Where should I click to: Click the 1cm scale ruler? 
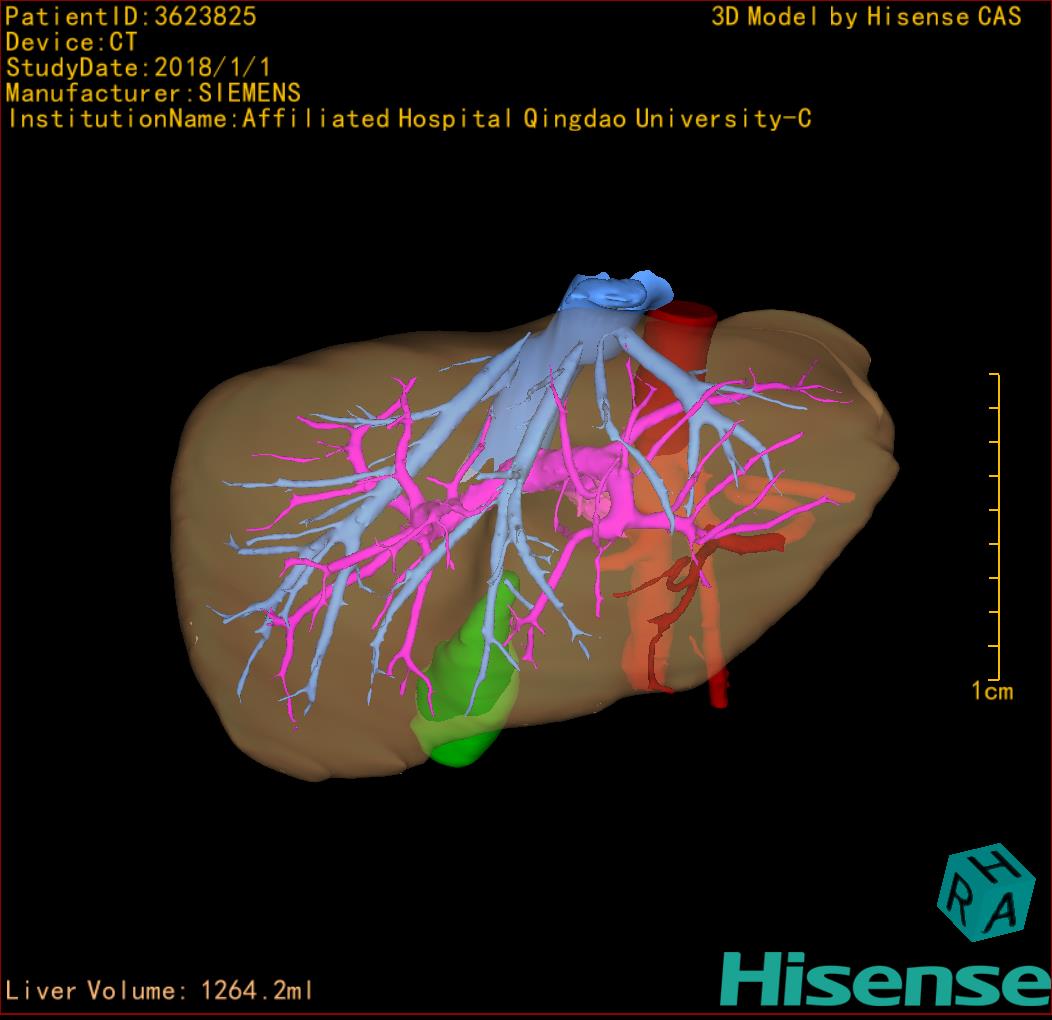pyautogui.click(x=995, y=527)
